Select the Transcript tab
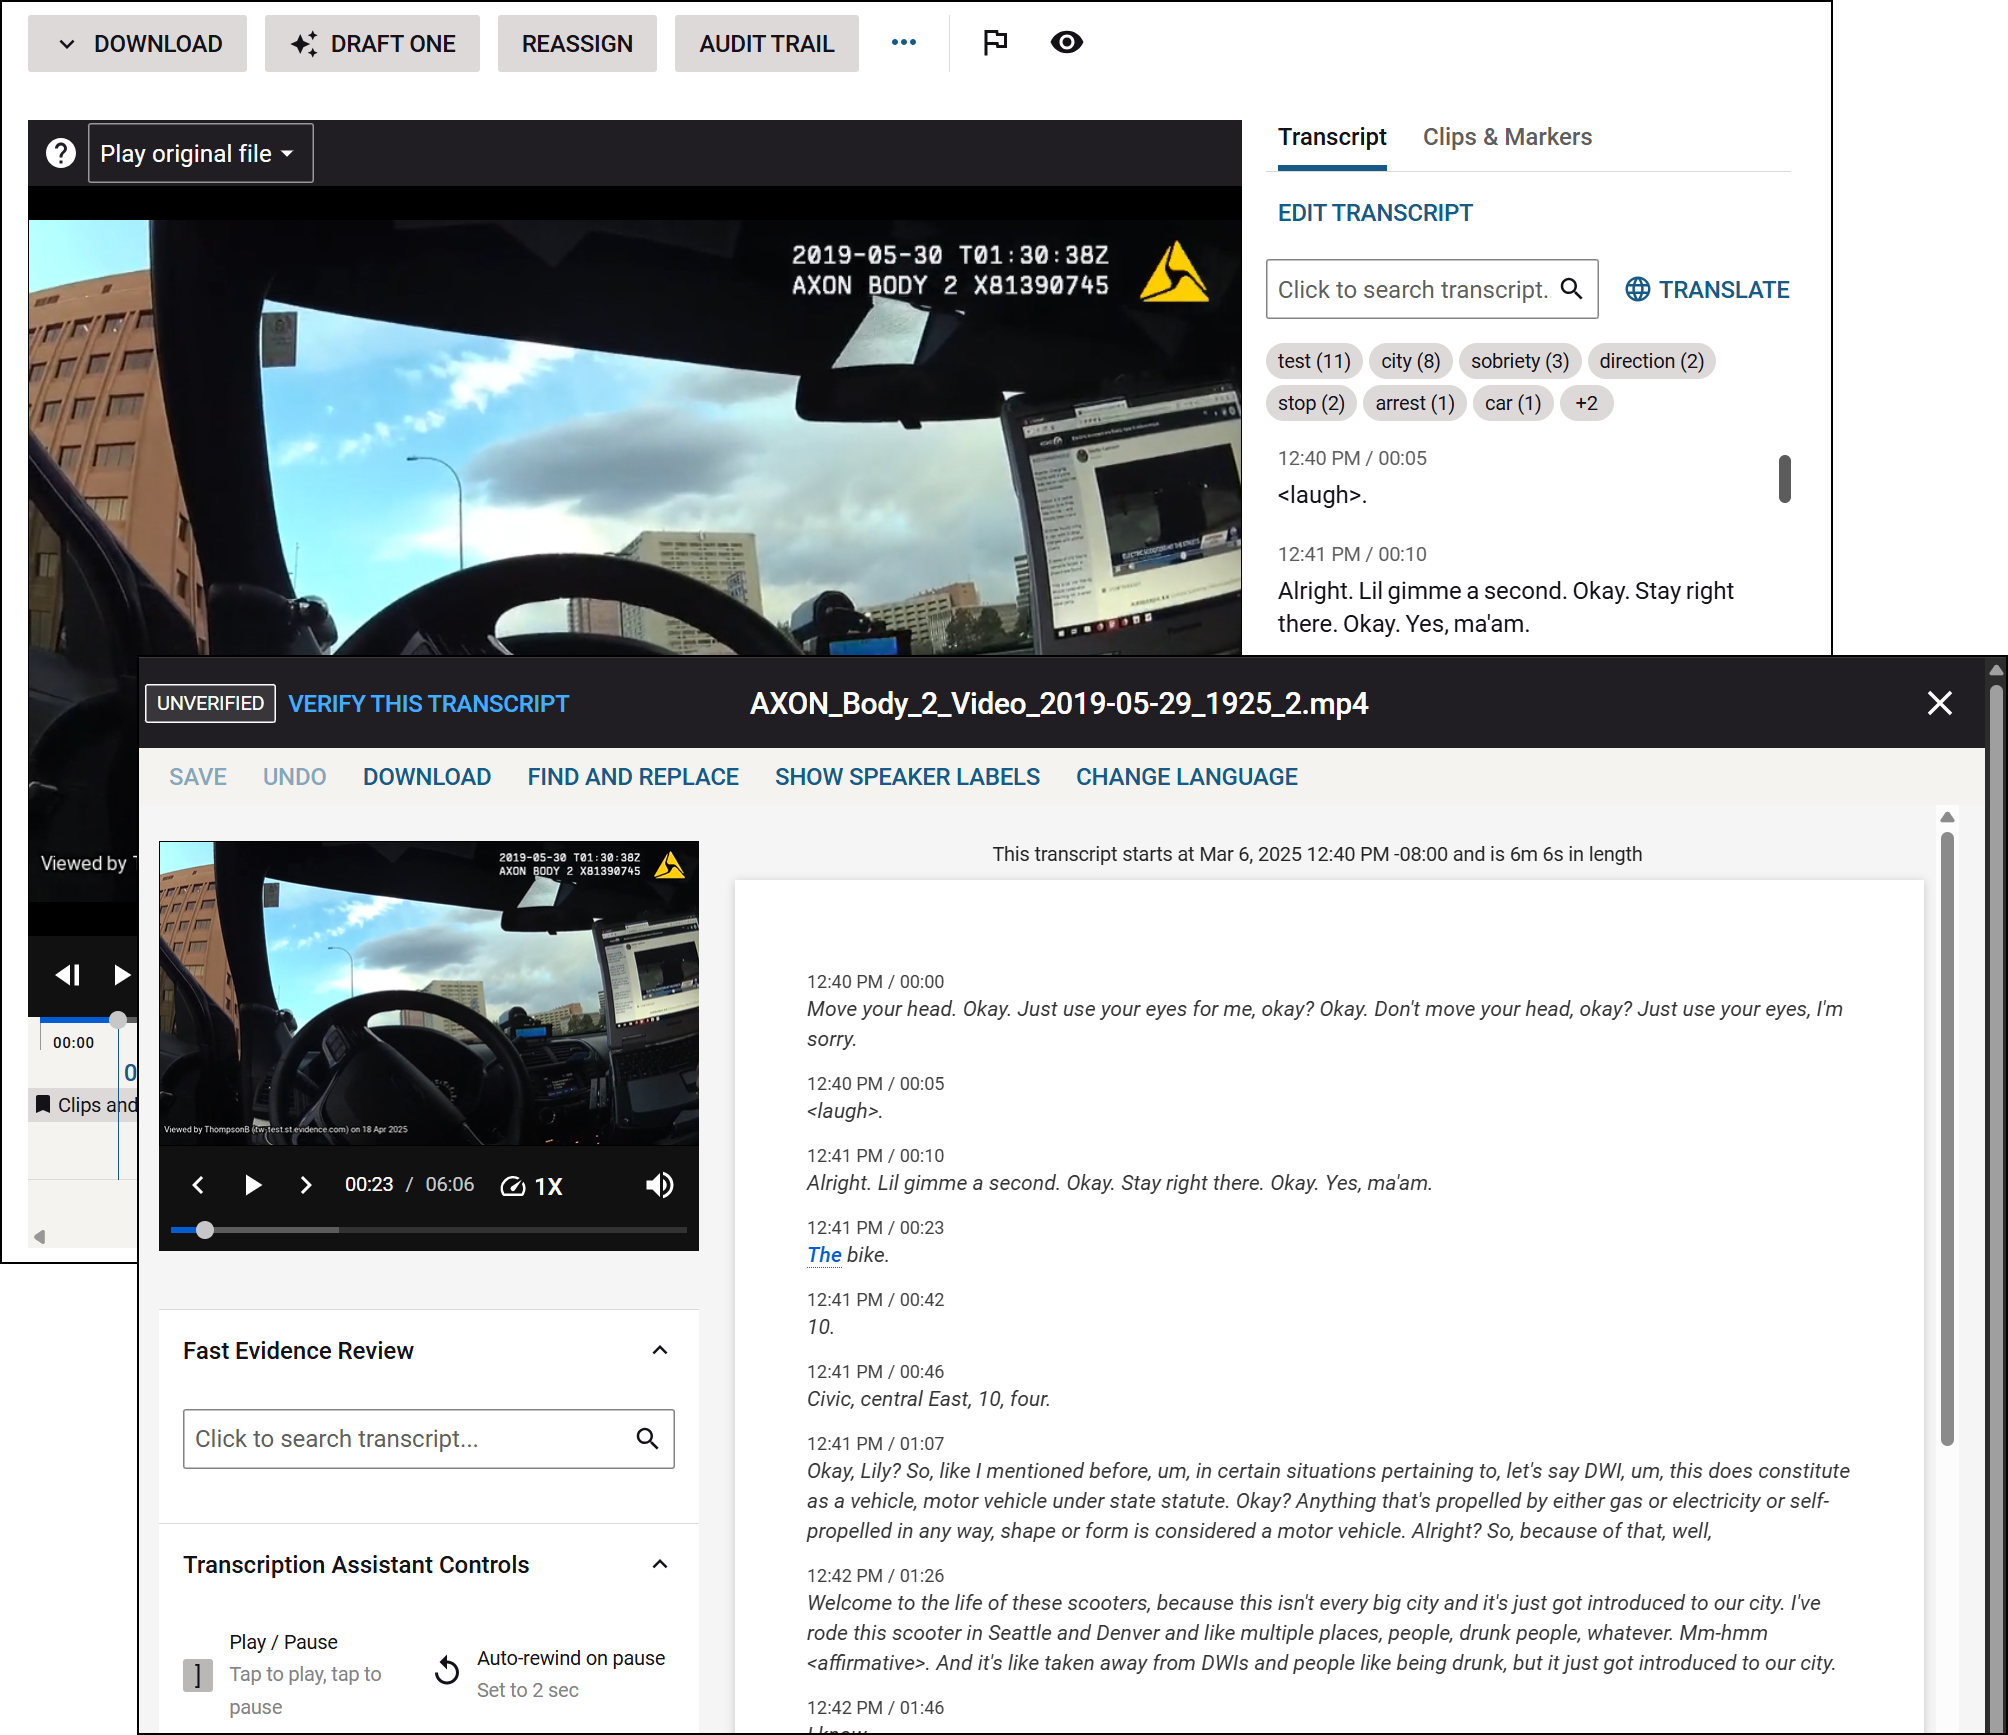The width and height of the screenshot is (2008, 1735). (x=1331, y=137)
